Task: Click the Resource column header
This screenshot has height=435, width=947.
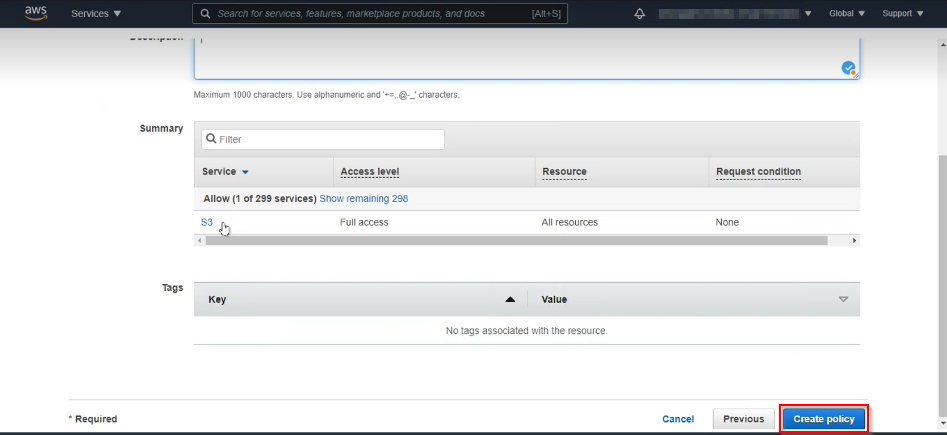Action: pos(564,172)
